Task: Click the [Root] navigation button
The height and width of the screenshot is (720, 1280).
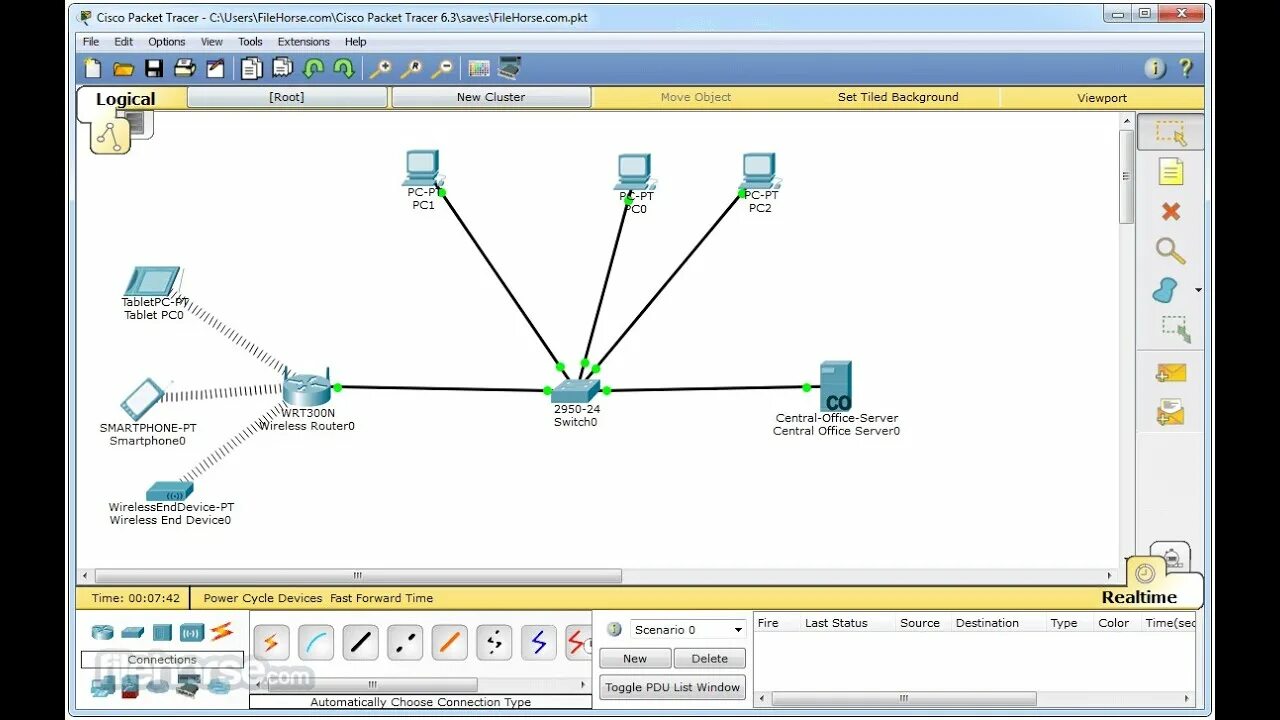Action: 287,97
